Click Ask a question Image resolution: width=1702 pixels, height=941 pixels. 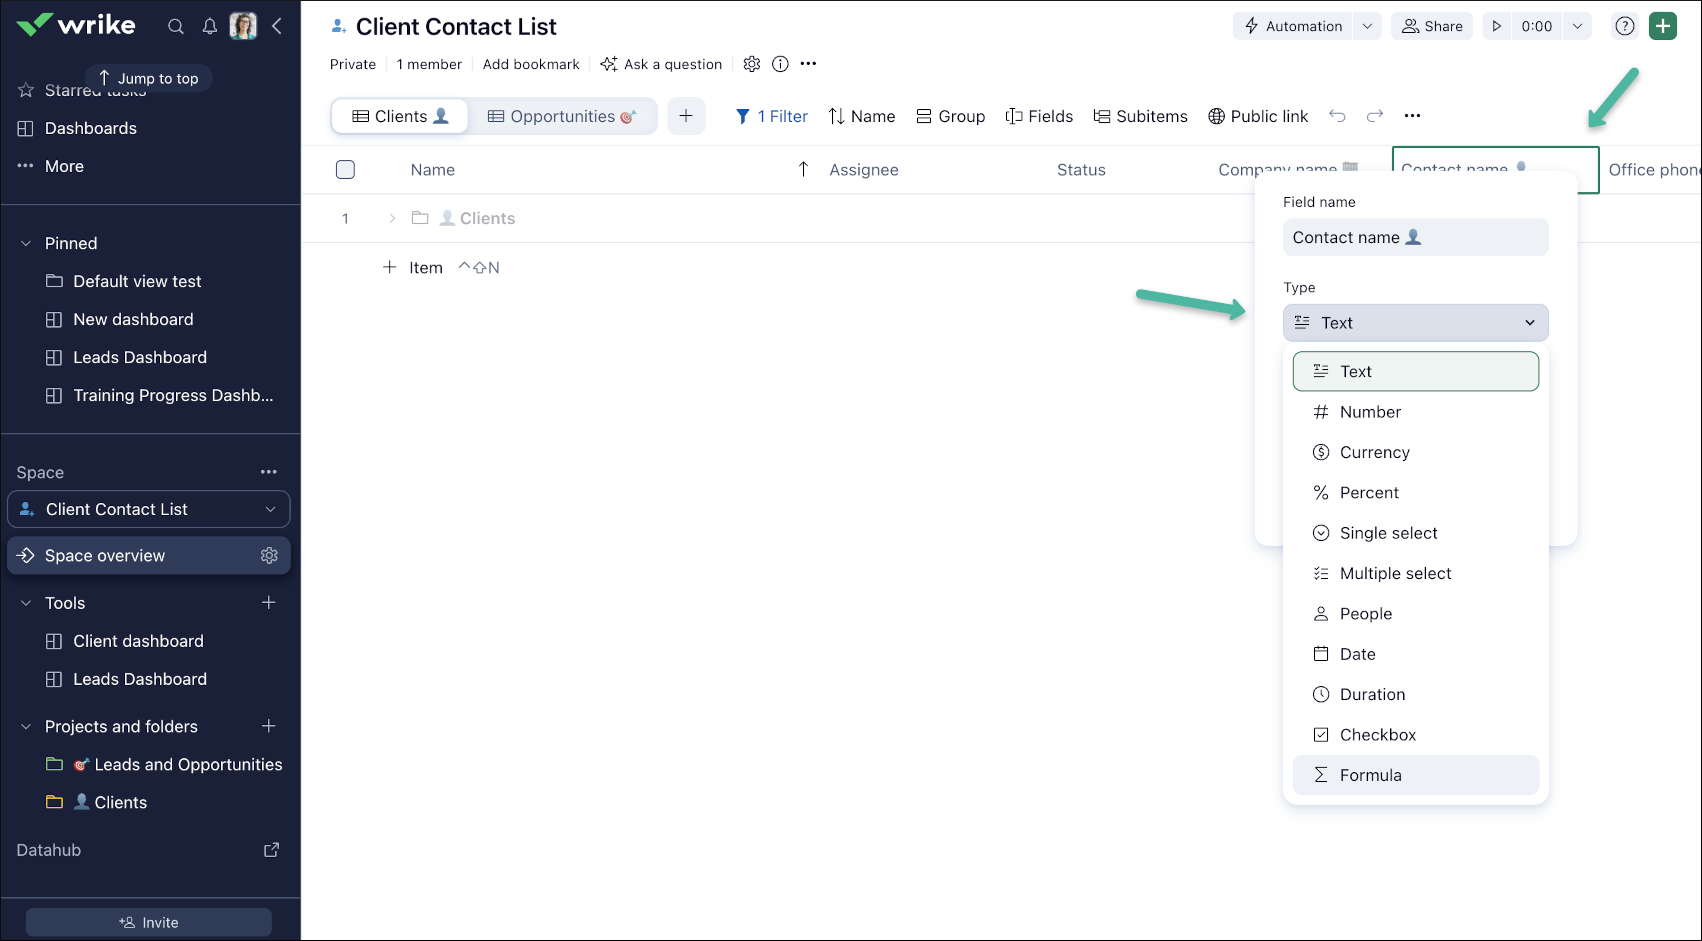coord(661,64)
